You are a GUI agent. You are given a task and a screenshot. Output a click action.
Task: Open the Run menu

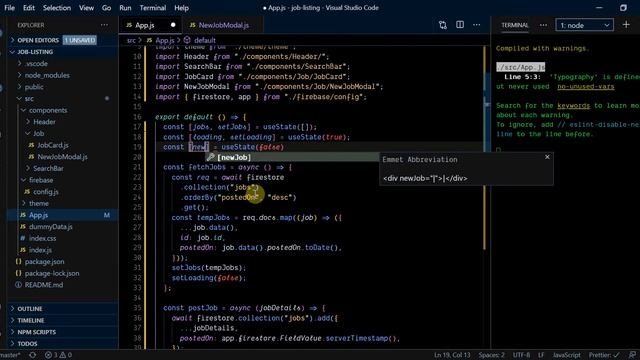click(x=125, y=8)
